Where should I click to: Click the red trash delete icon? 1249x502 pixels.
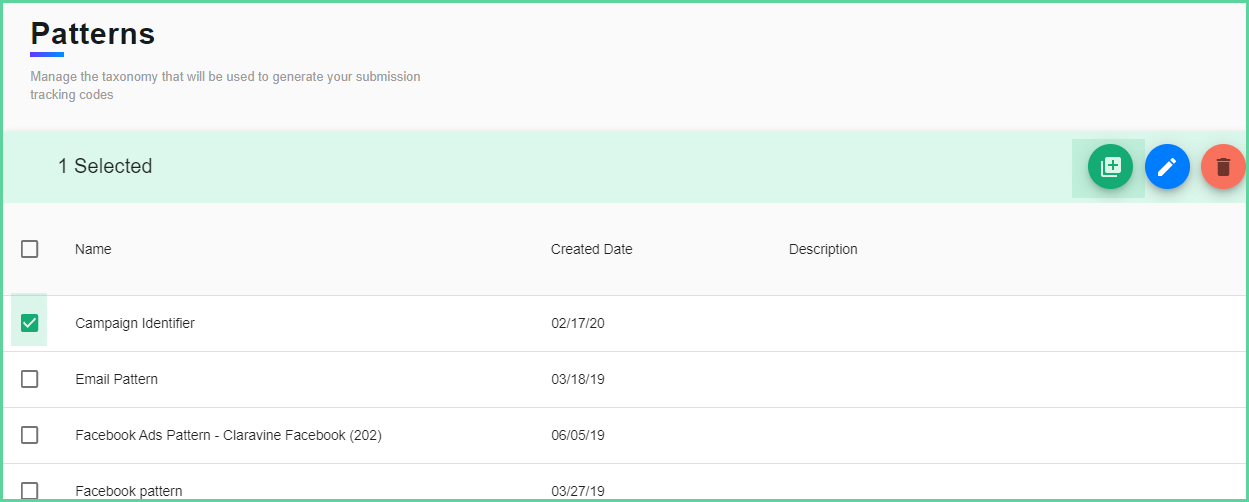pyautogui.click(x=1223, y=167)
